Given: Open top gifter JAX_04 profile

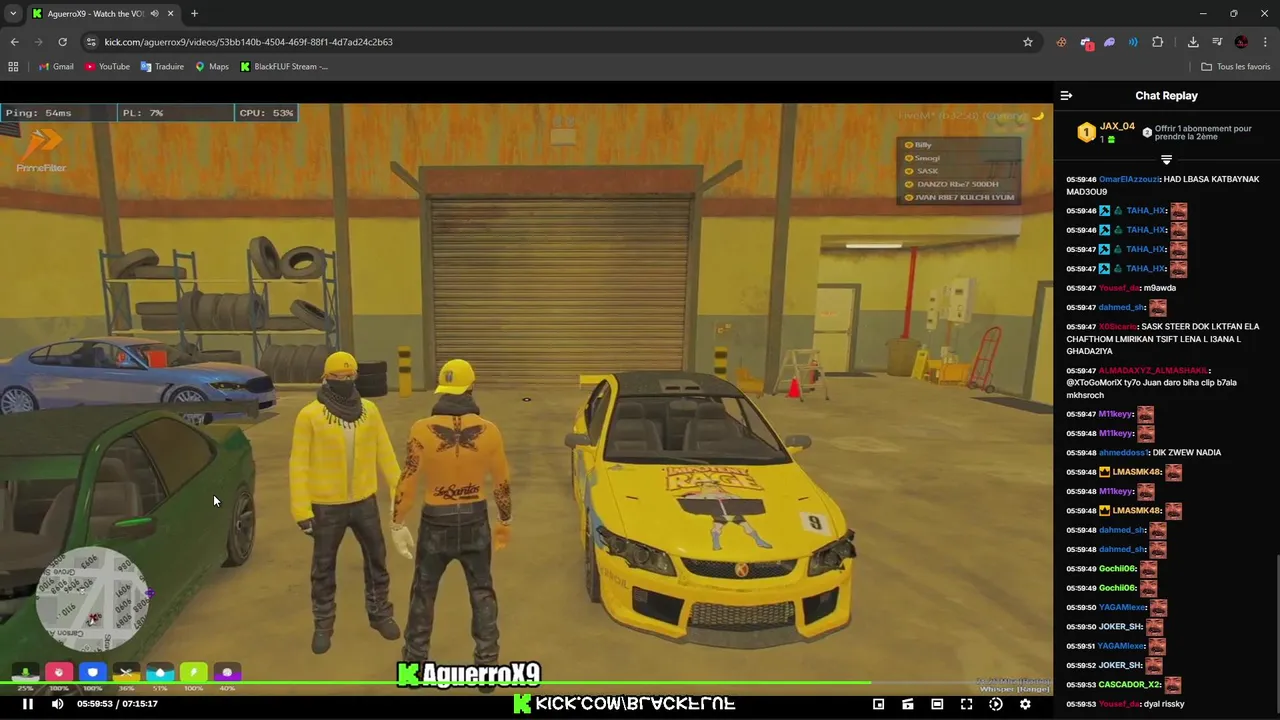Looking at the screenshot, I should 1117,127.
